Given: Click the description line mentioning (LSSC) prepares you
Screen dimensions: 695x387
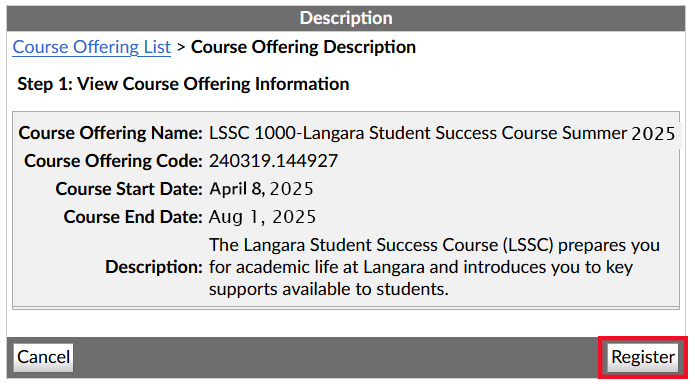Looking at the screenshot, I should point(434,245).
